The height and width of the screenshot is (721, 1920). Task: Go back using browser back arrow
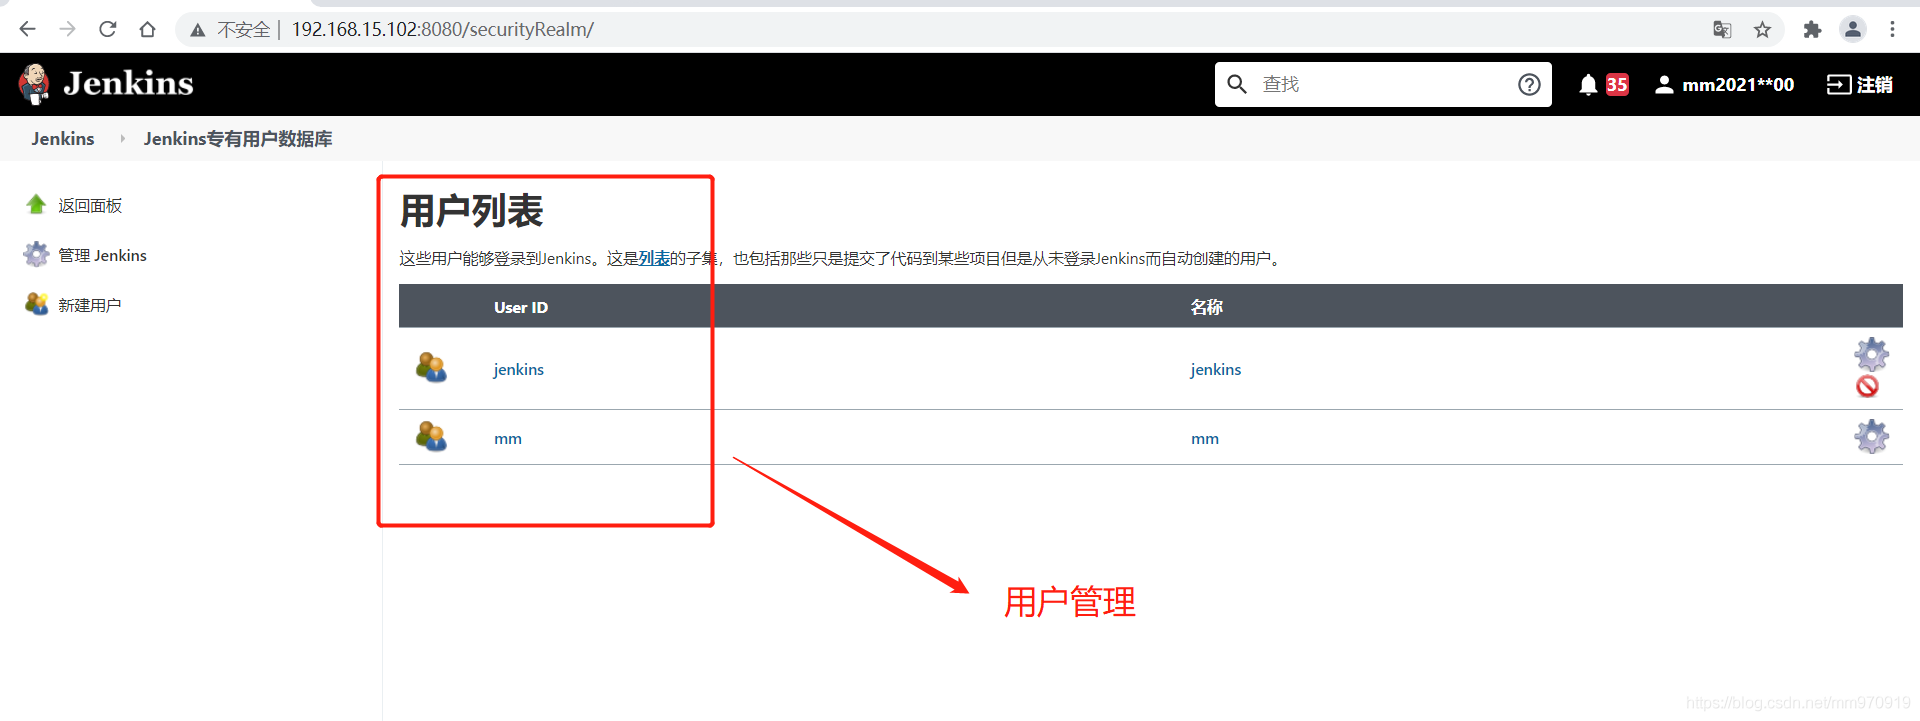28,29
